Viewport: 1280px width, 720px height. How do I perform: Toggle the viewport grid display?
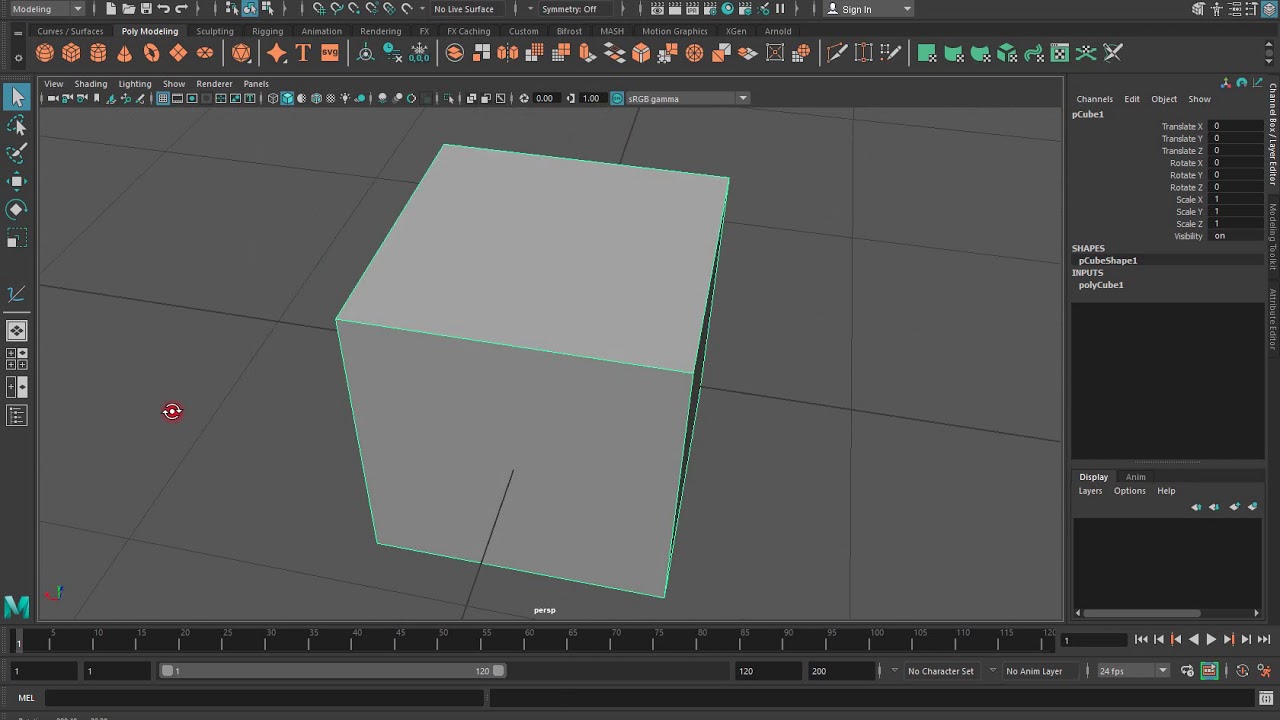pyautogui.click(x=163, y=98)
